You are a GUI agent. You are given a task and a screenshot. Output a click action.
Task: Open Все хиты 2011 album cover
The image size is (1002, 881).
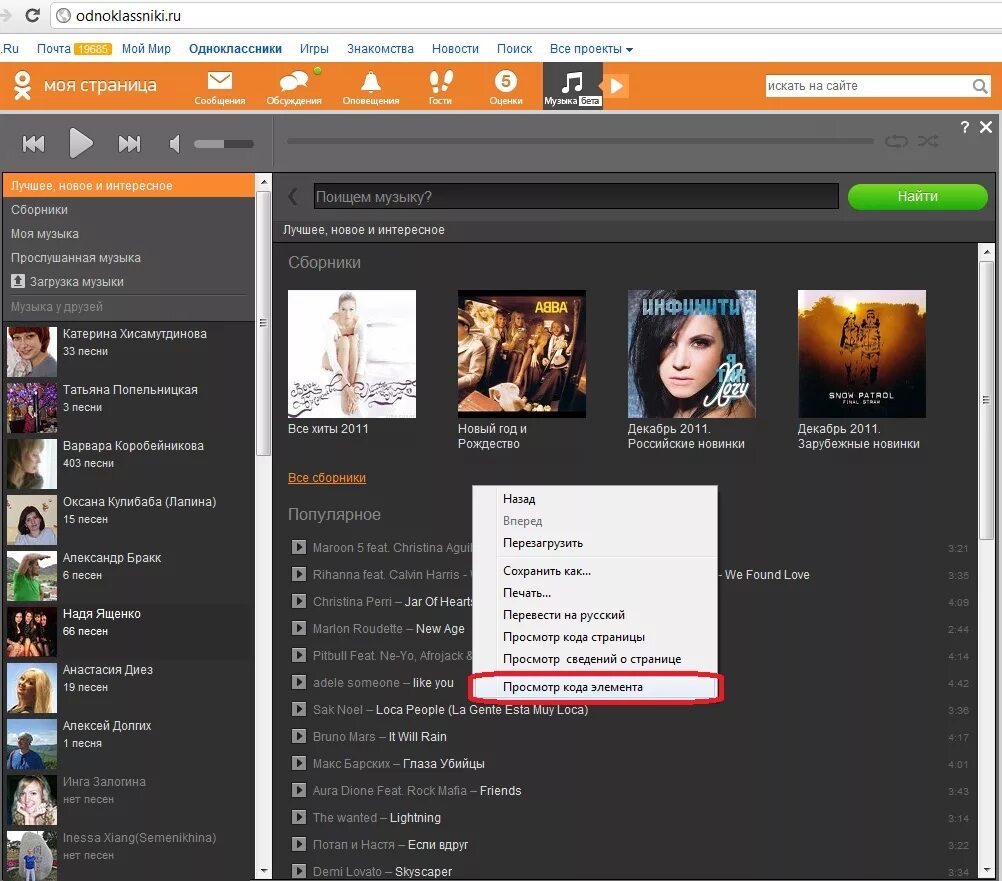pyautogui.click(x=351, y=354)
